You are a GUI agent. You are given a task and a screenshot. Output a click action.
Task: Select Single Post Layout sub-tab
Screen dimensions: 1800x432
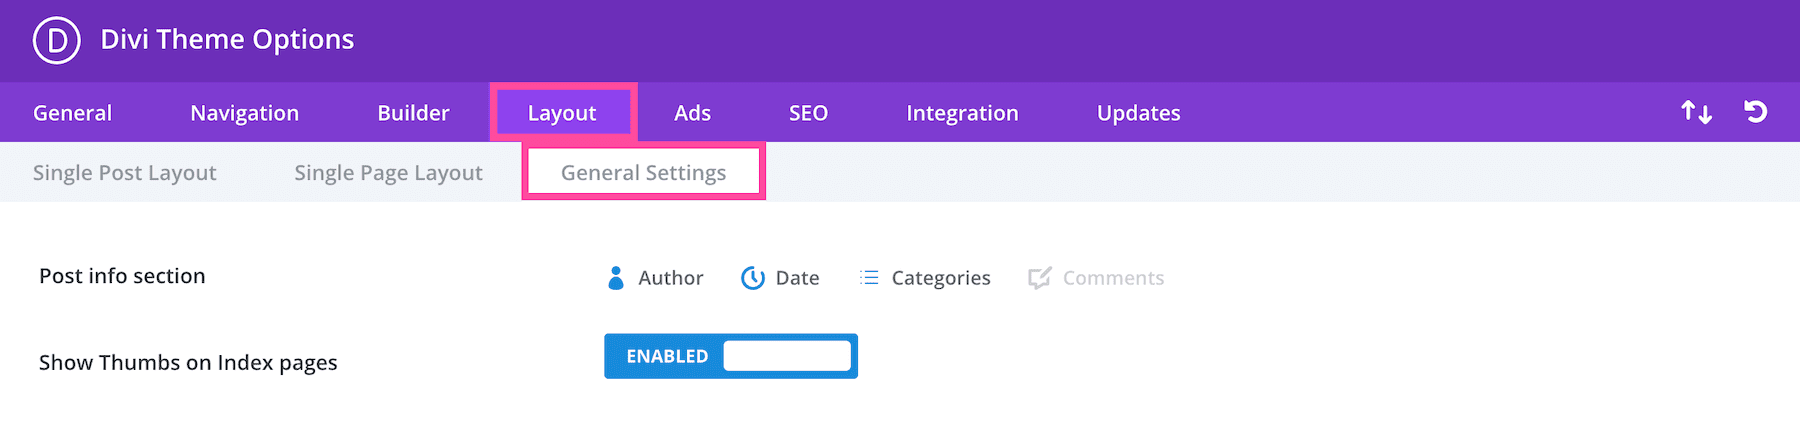click(124, 173)
